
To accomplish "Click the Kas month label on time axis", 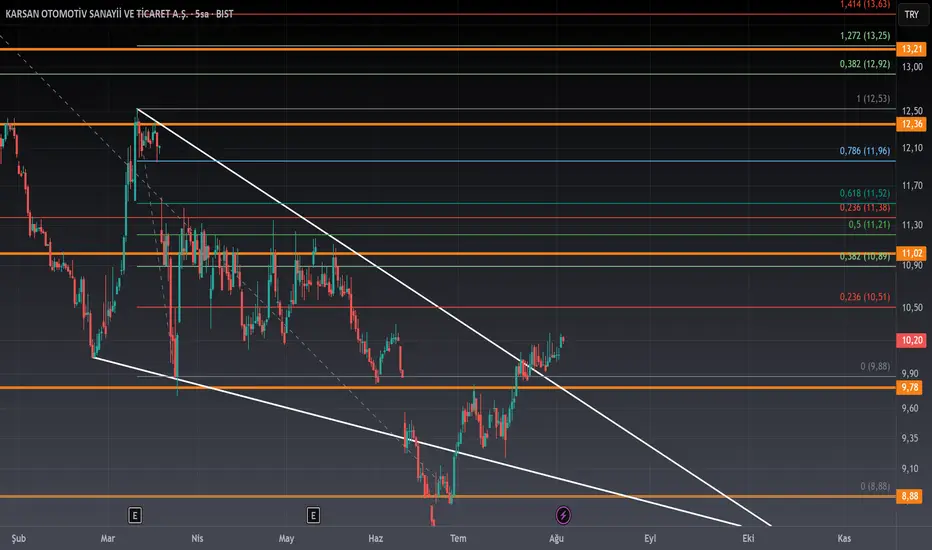I will pyautogui.click(x=844, y=539).
